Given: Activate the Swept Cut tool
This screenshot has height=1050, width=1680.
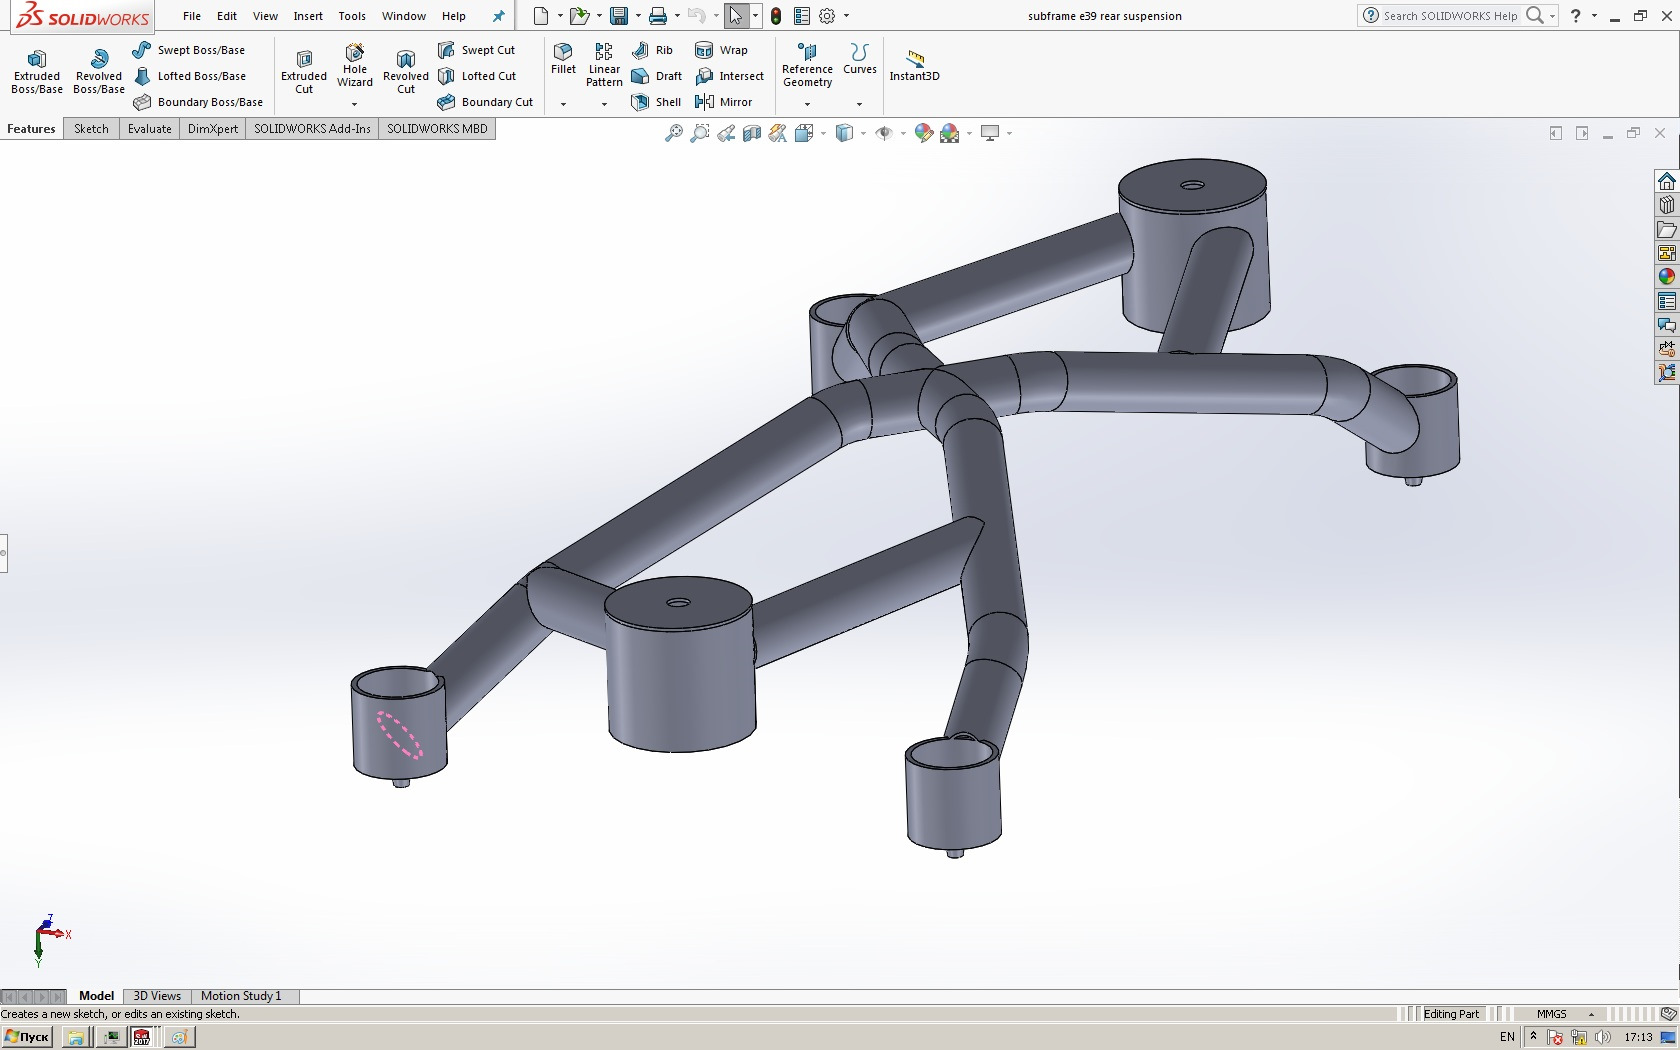Looking at the screenshot, I should point(480,50).
